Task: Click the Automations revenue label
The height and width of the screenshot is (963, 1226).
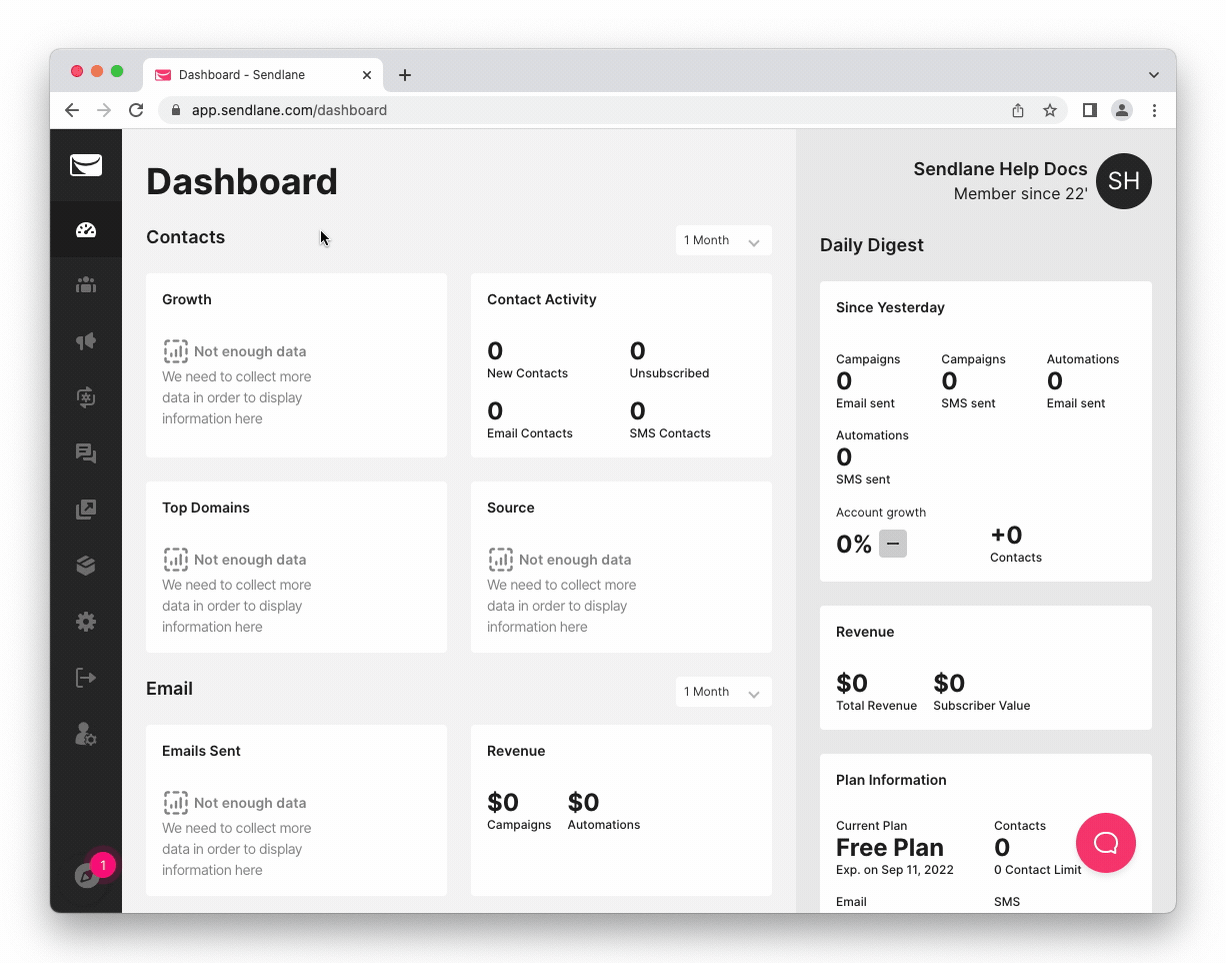Action: click(604, 825)
